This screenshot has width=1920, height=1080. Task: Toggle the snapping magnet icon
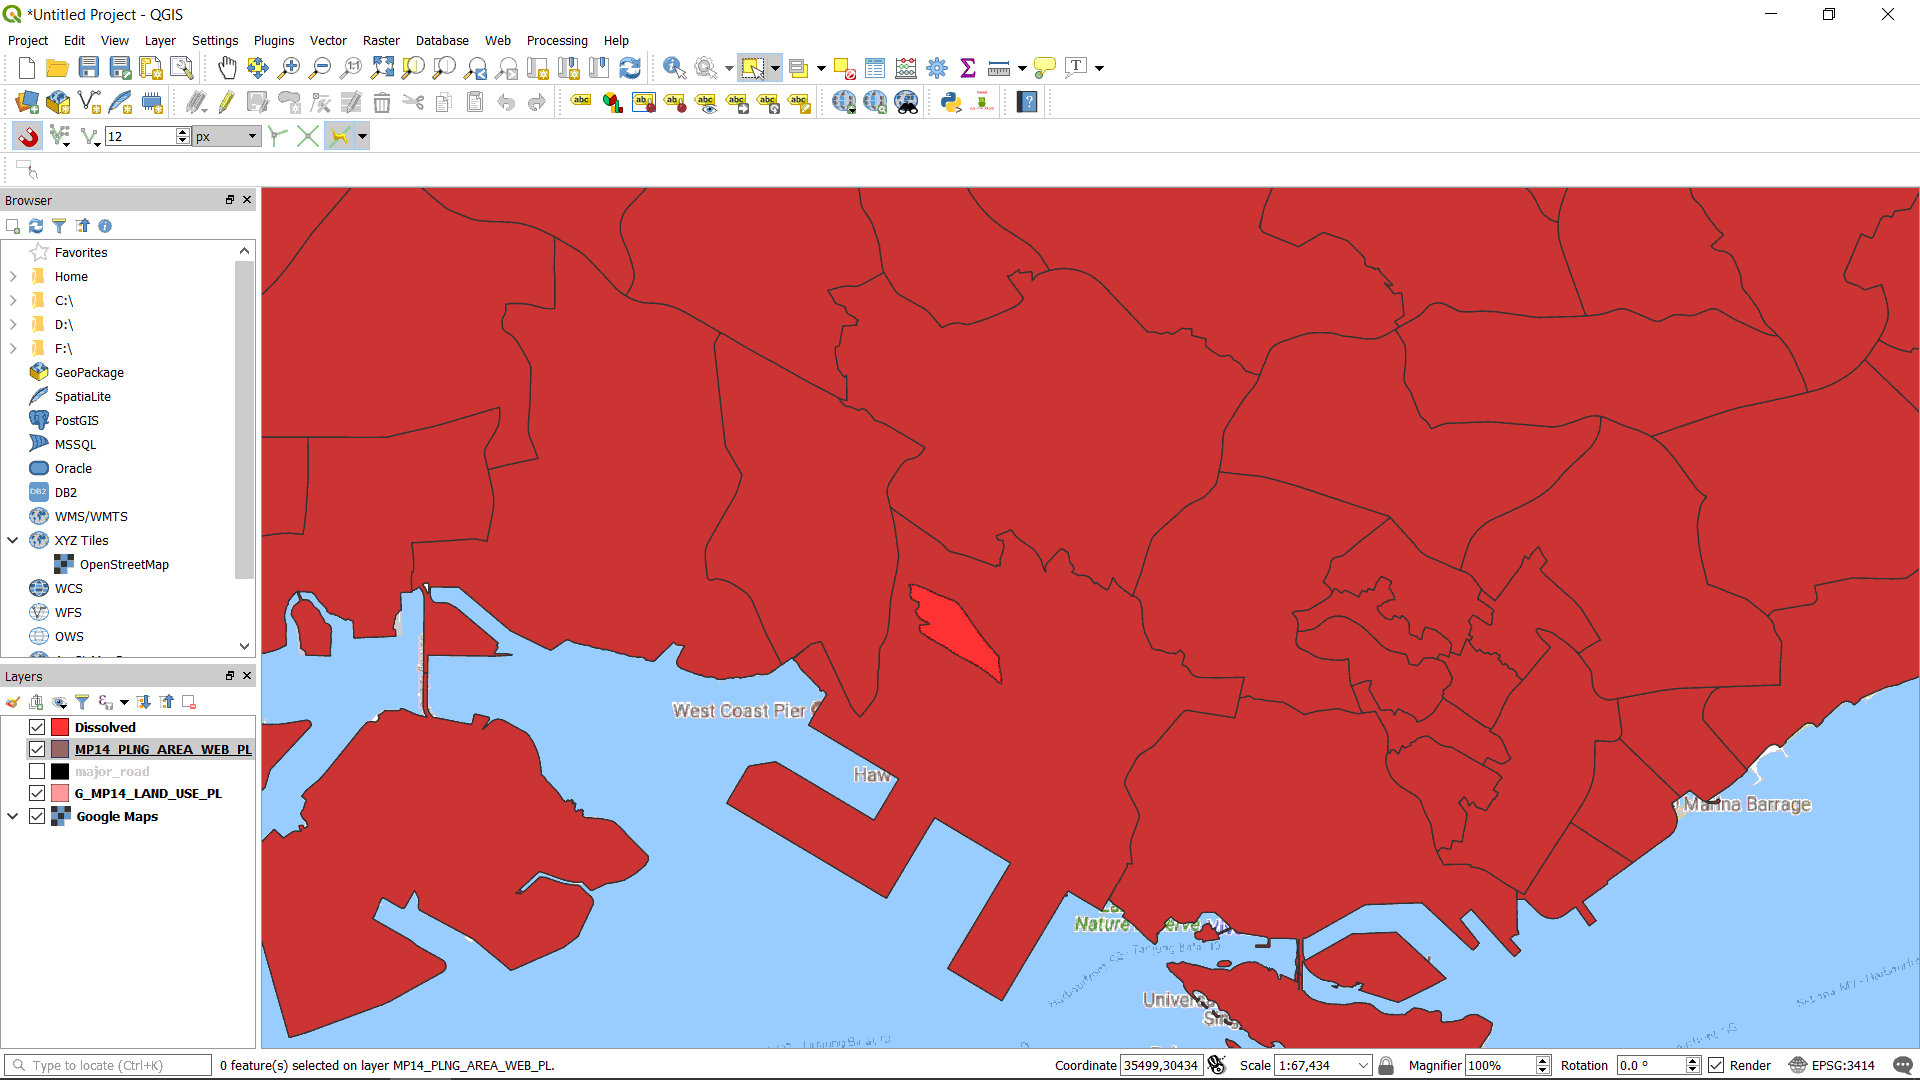click(28, 136)
